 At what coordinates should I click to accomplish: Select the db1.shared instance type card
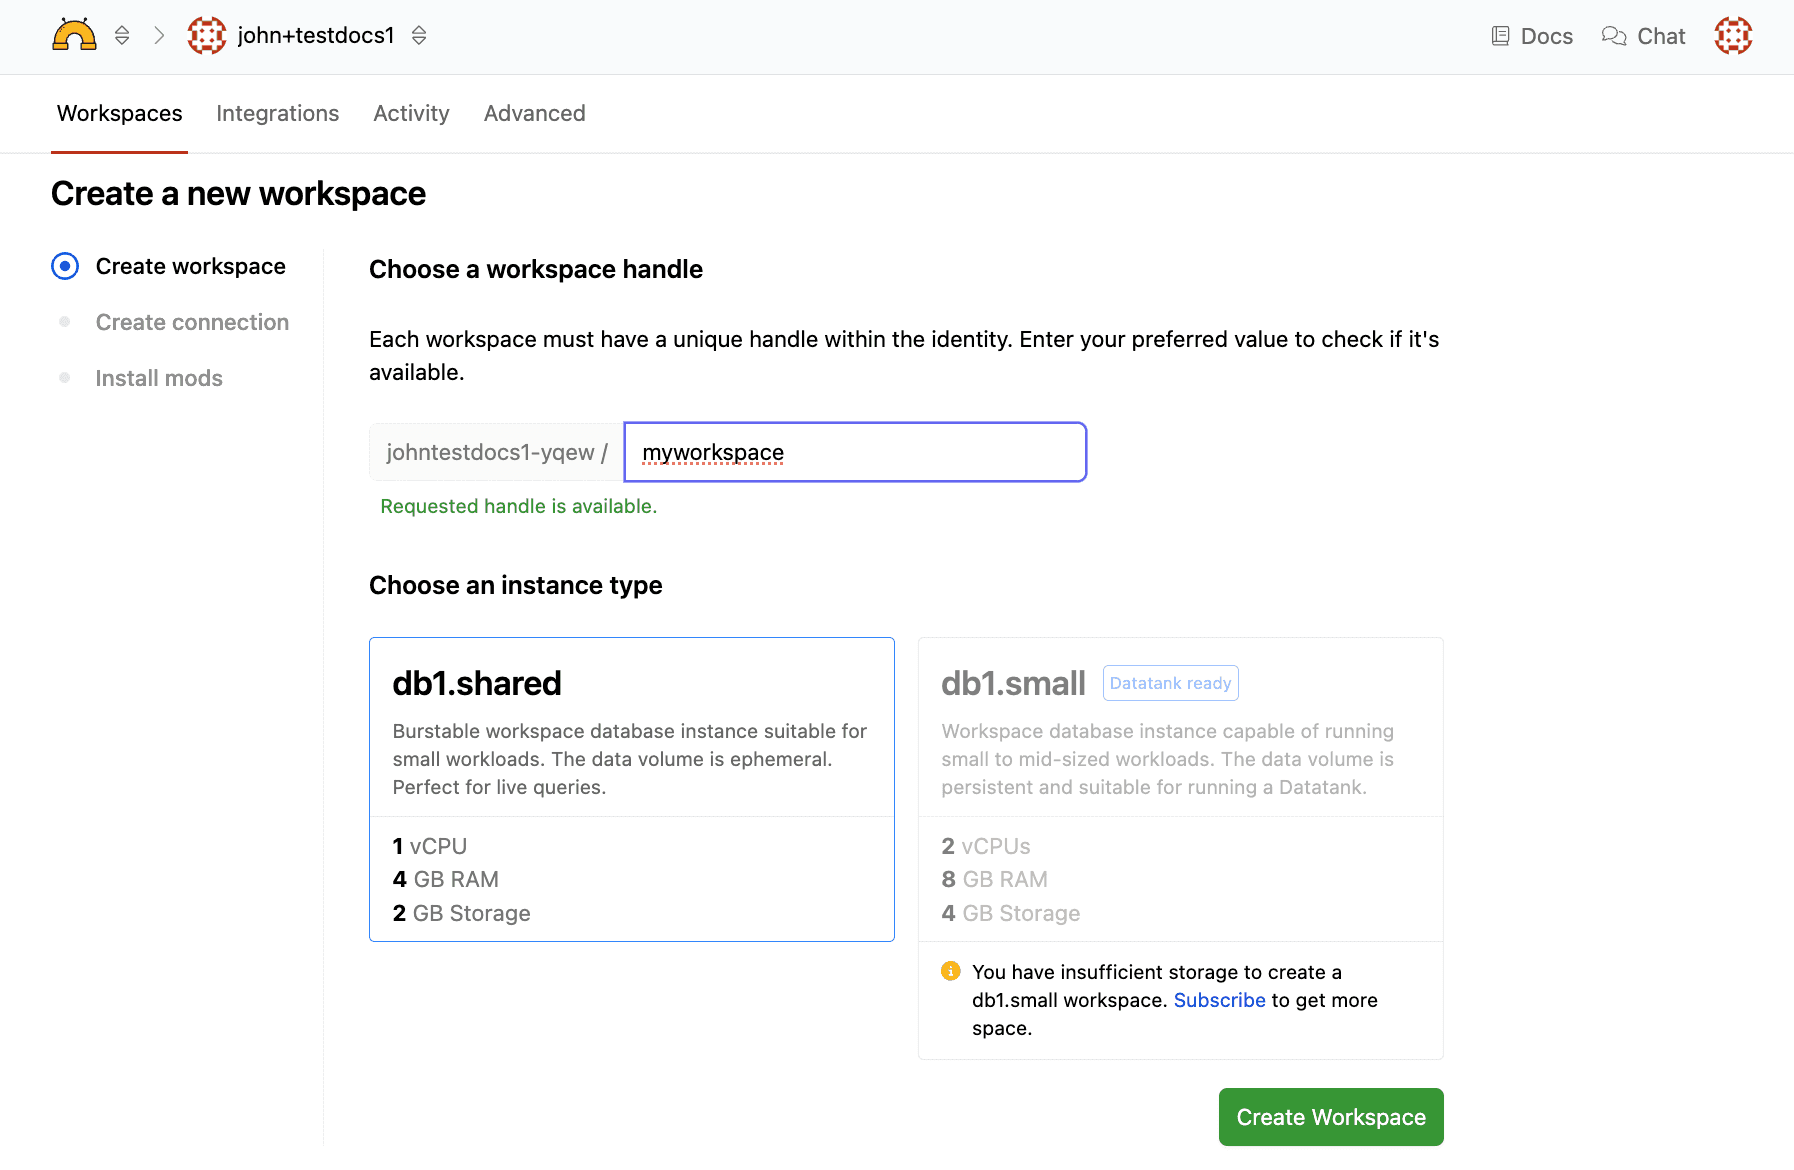631,788
